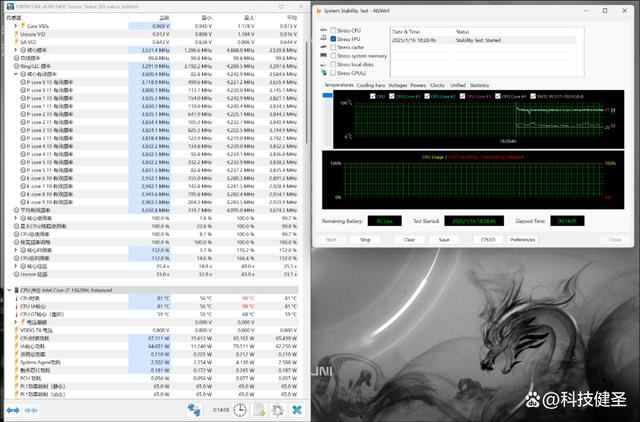Screen dimensions: 640x422
Task: Collapse the CPU [#0] Intel Core section
Action: pos(6,290)
